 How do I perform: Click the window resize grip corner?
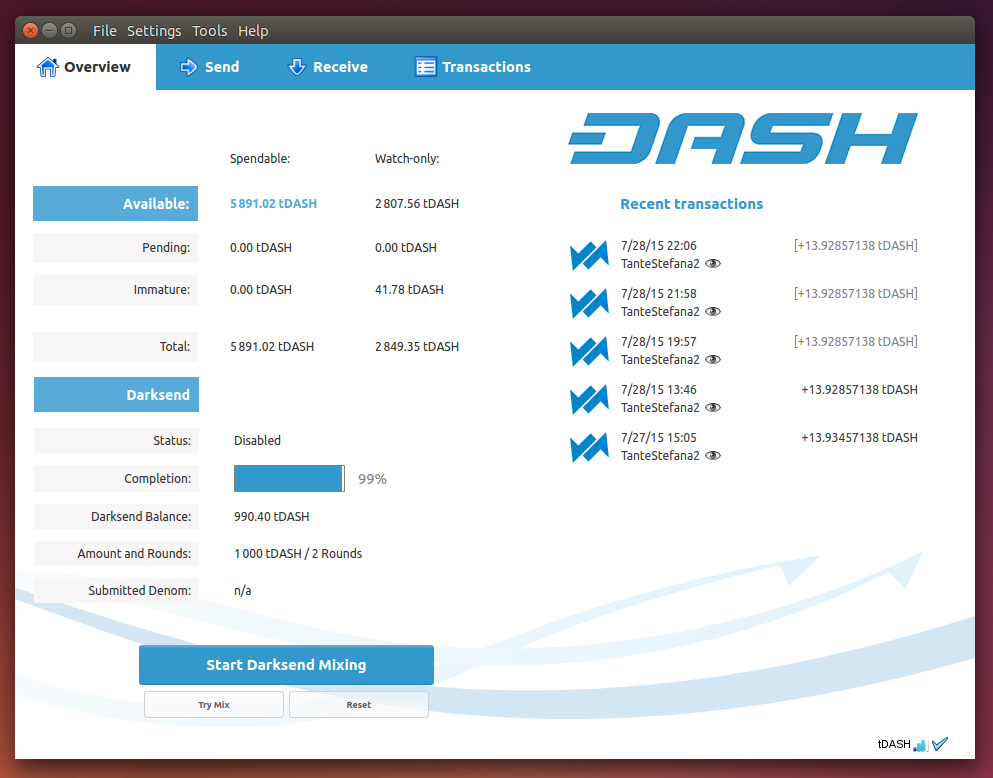coord(969,752)
